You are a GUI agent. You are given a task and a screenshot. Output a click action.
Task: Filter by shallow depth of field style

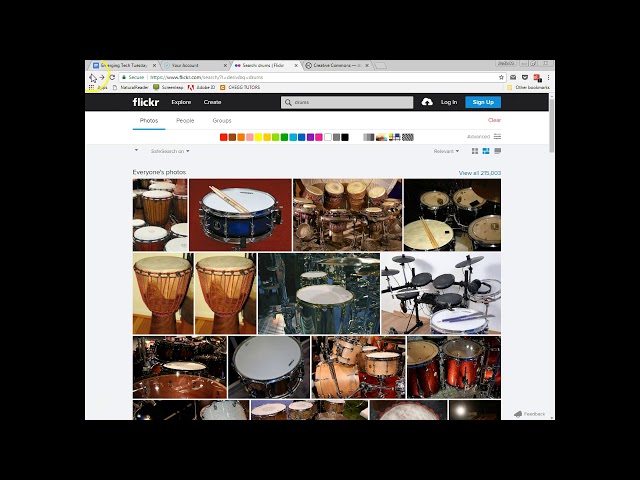[x=382, y=137]
